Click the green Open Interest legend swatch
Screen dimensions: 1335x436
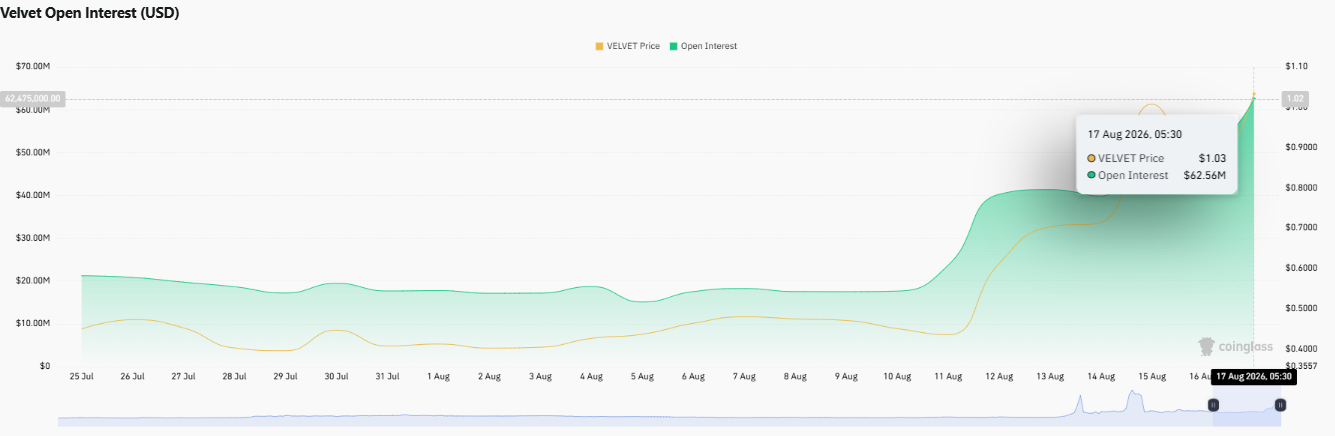tap(674, 46)
